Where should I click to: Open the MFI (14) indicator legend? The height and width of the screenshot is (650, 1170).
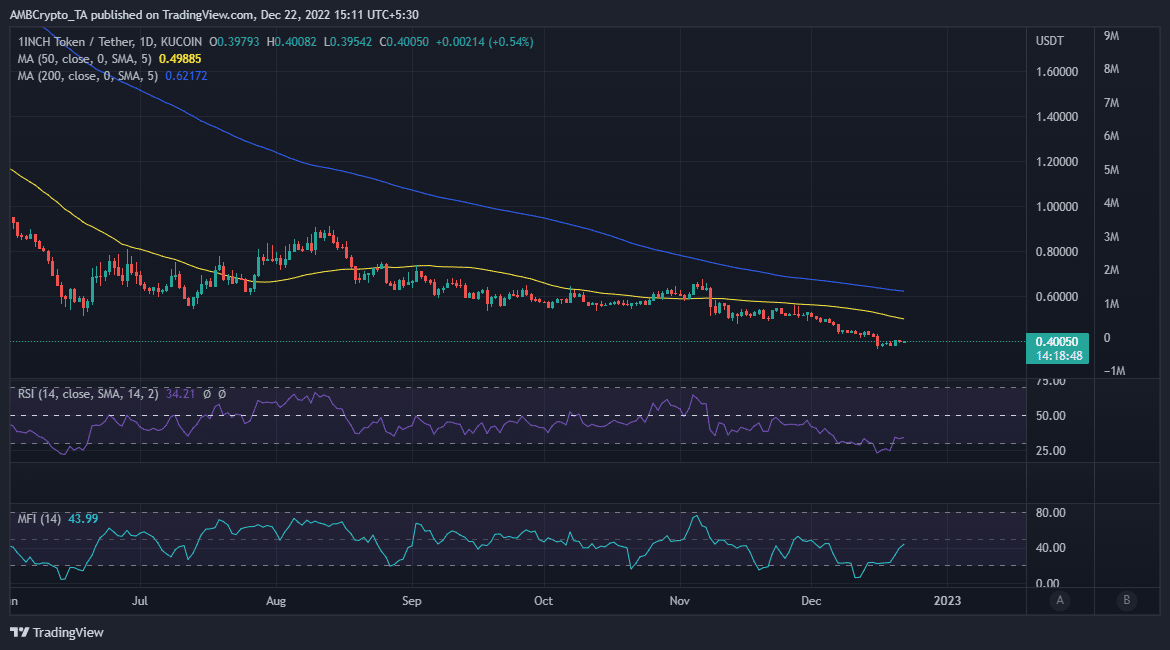click(40, 518)
